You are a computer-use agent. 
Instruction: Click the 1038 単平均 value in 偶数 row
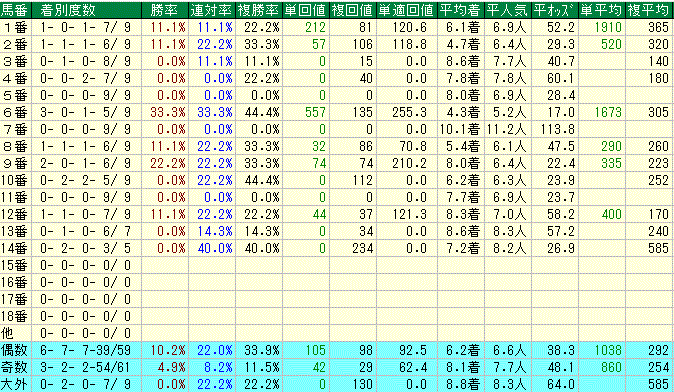point(608,350)
